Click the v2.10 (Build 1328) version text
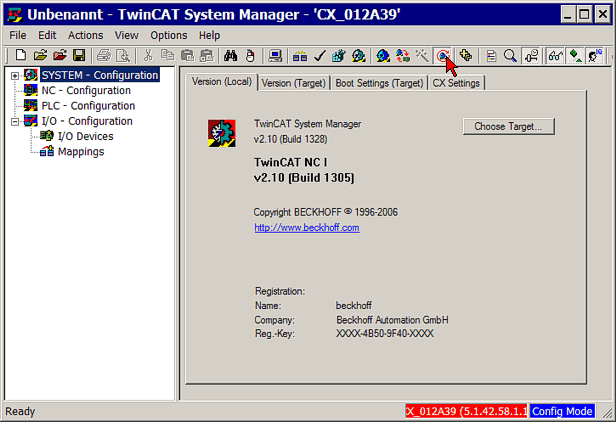 tap(290, 139)
